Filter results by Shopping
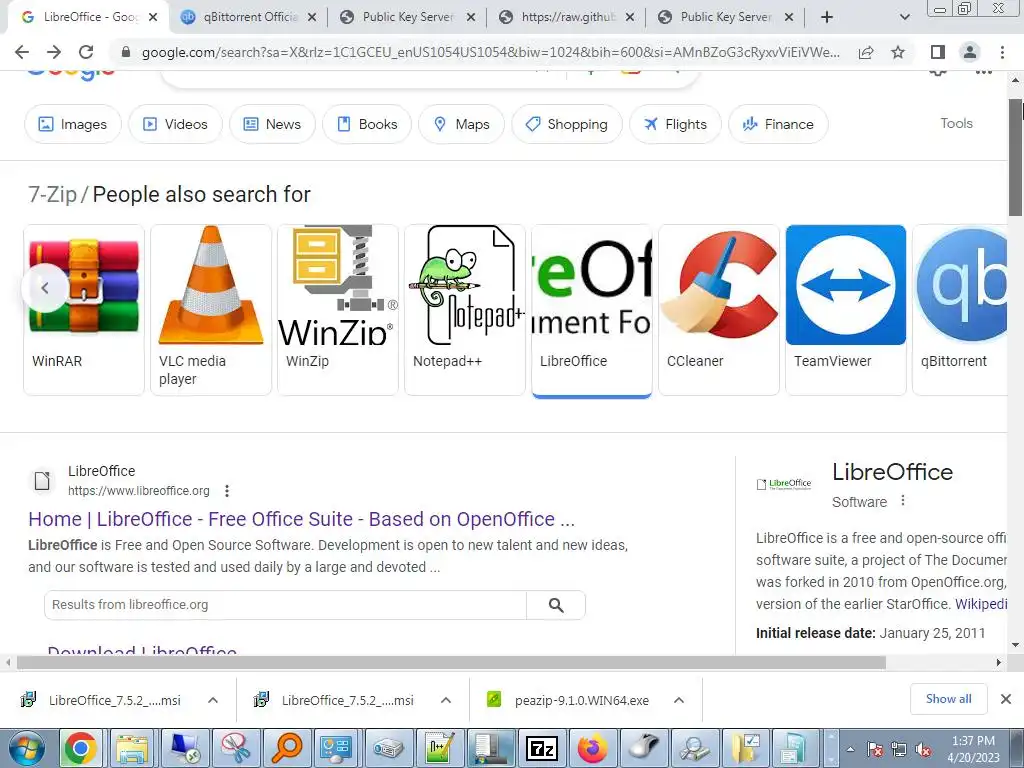 click(567, 124)
